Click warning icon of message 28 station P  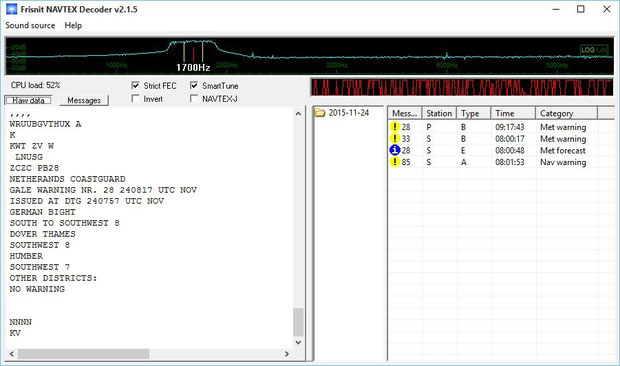[395, 127]
